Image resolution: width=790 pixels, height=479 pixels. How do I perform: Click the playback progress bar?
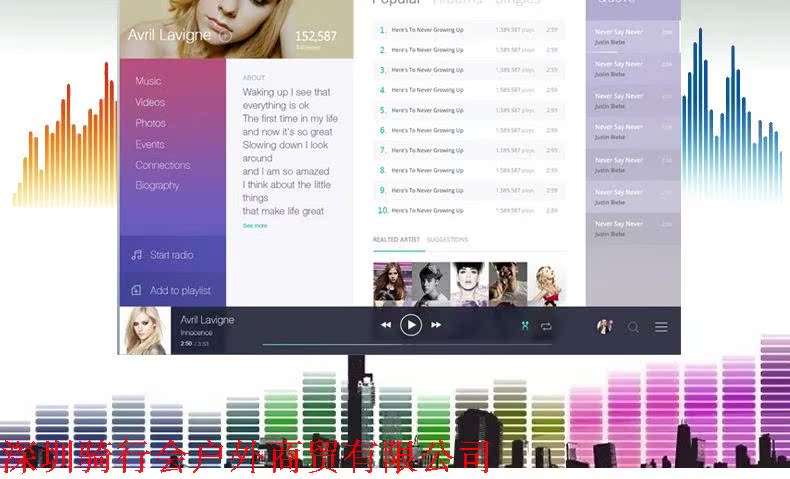point(407,345)
